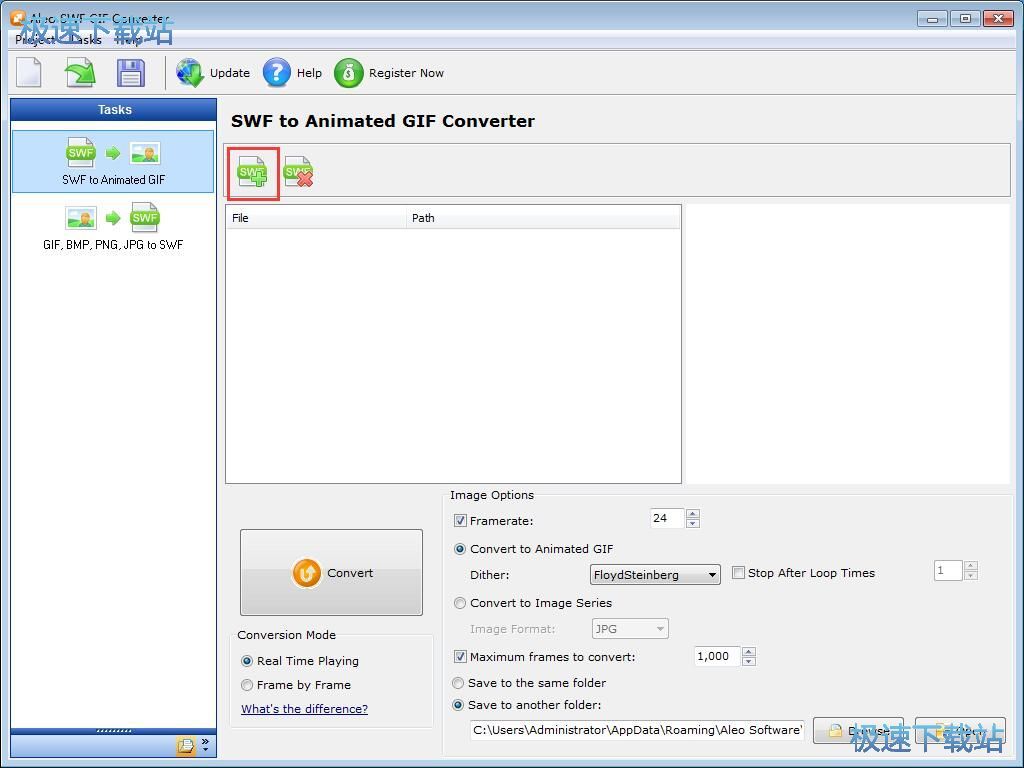
Task: Open the Image Format dropdown showing JPG
Action: coord(630,629)
